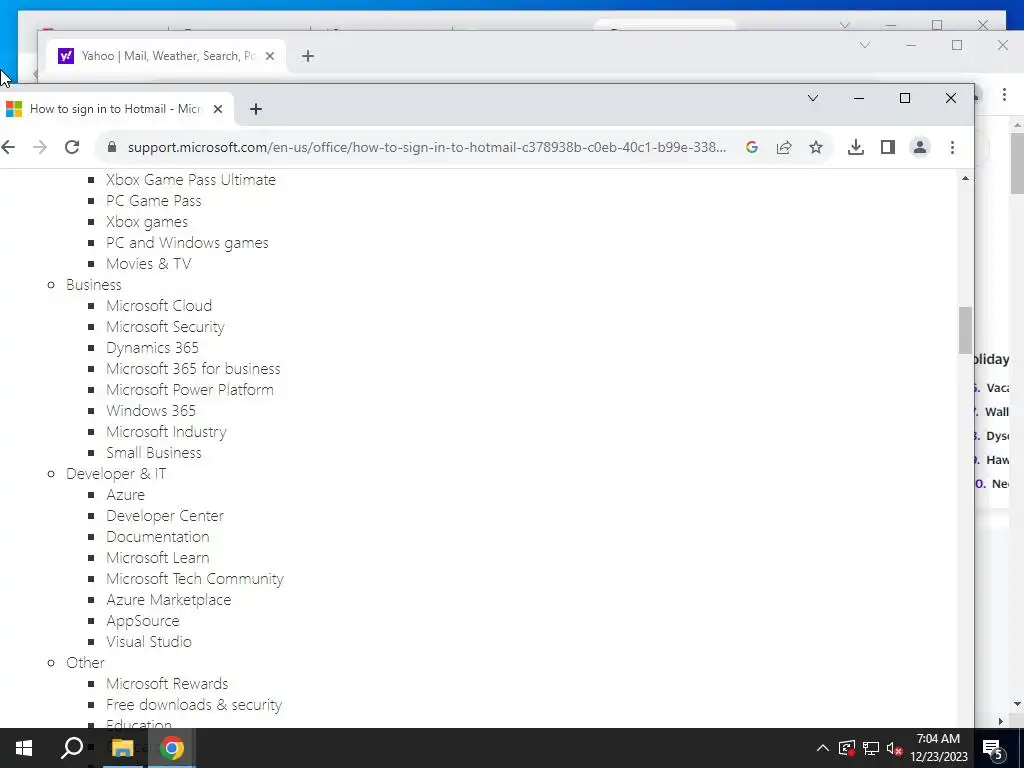Screen dimensions: 1024x768
Task: Open tab search chevron in front window
Action: coord(813,98)
